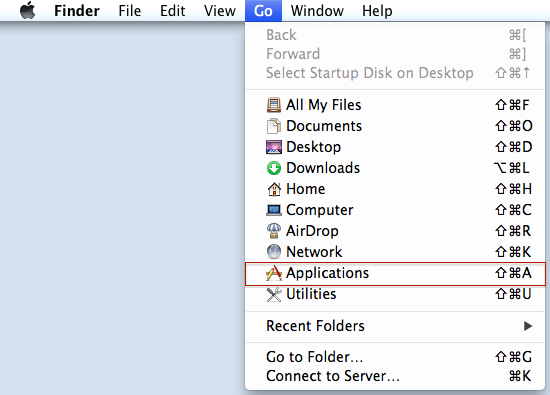The height and width of the screenshot is (395, 550).
Task: Open the Finder application menu
Action: 77,11
